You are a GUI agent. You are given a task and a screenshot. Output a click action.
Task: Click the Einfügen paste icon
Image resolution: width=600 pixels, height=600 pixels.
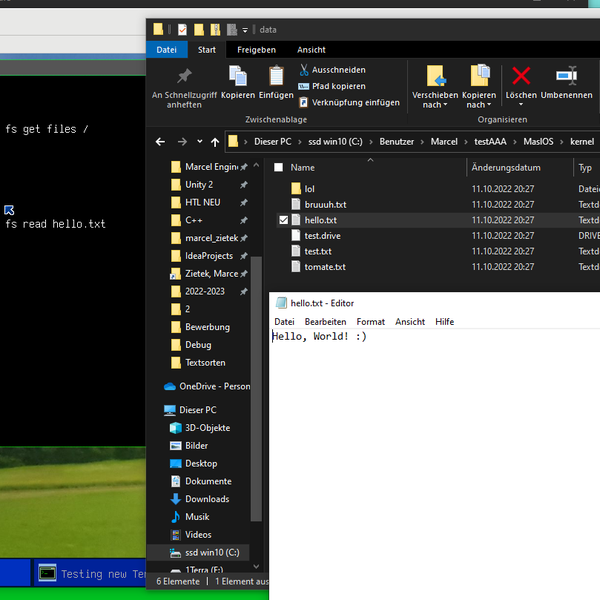[x=276, y=77]
